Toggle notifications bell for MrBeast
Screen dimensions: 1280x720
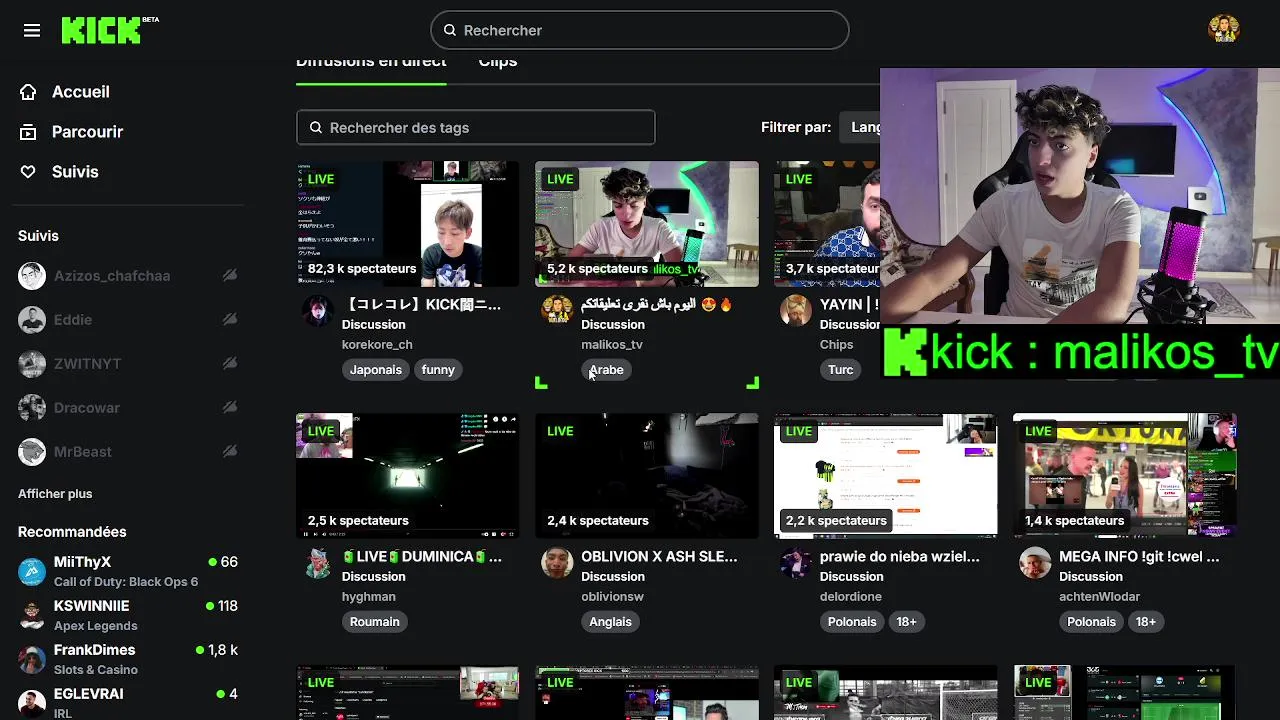coord(230,452)
